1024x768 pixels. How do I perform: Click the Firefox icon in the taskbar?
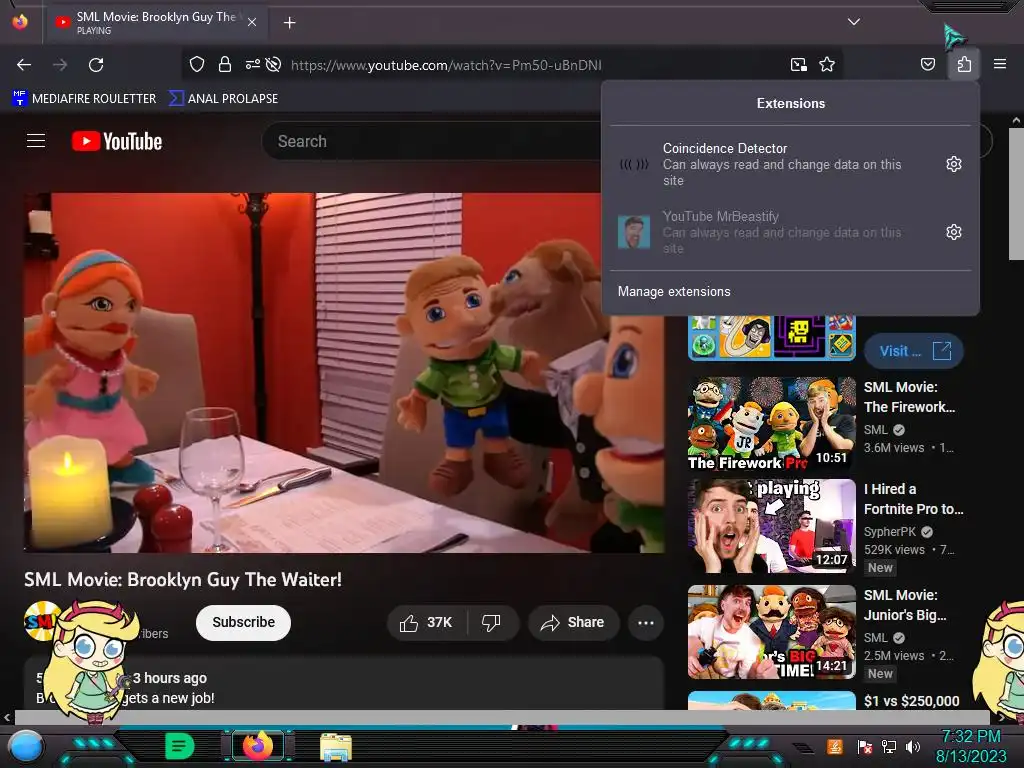point(257,746)
